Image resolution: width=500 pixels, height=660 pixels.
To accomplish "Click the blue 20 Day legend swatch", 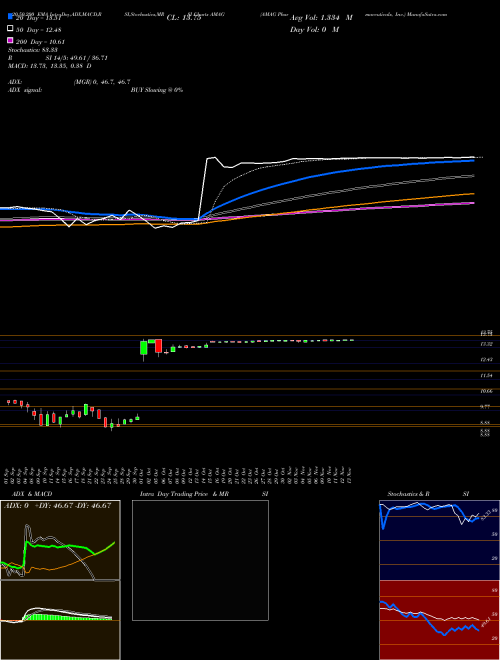I will (x=11, y=17).
